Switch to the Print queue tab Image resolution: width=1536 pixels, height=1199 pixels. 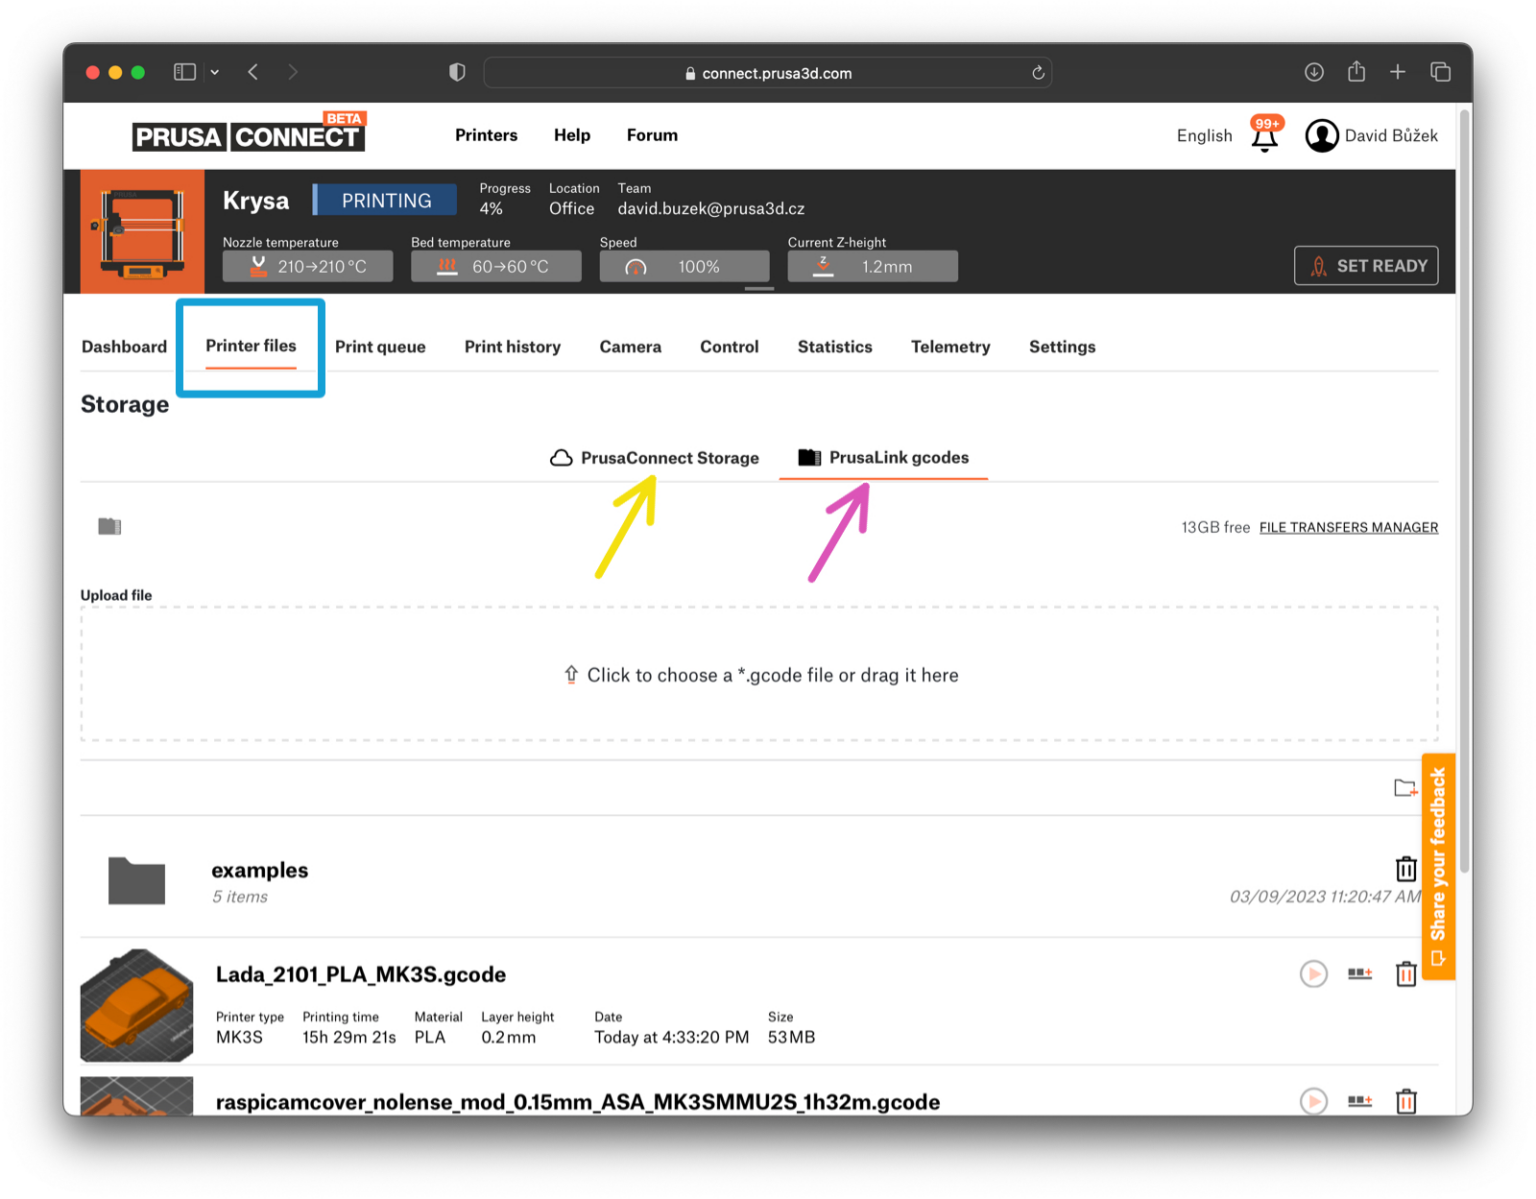pyautogui.click(x=380, y=347)
